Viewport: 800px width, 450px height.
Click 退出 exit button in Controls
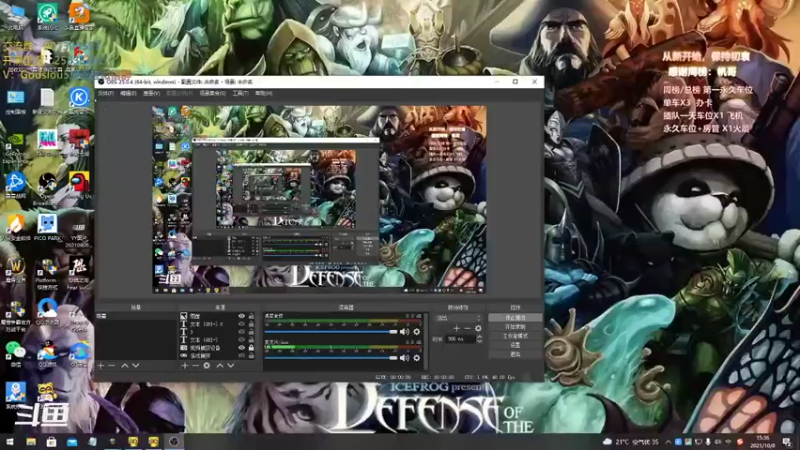pyautogui.click(x=515, y=354)
